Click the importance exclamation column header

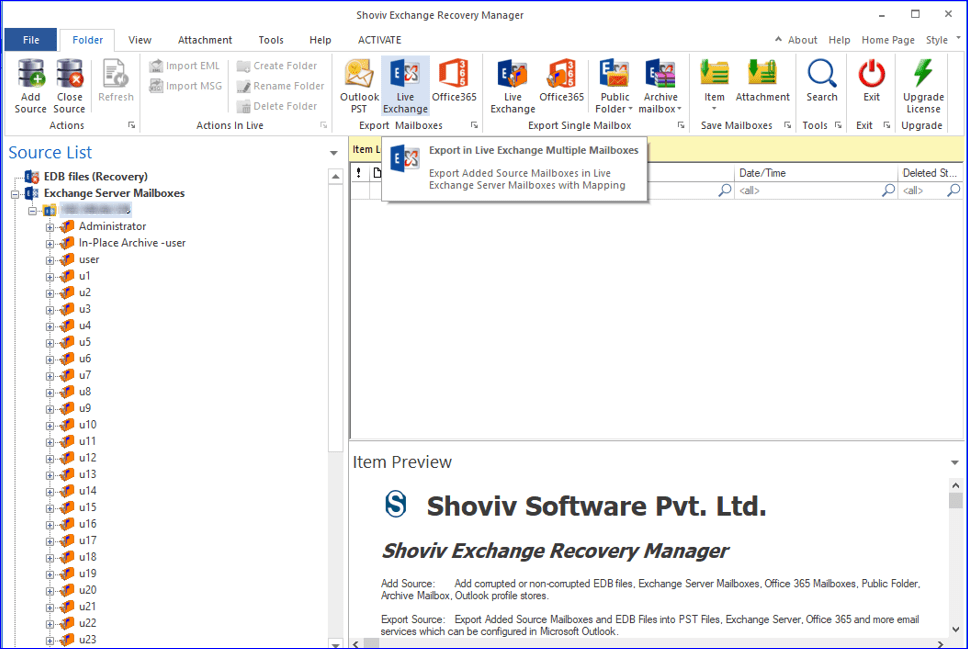(359, 173)
